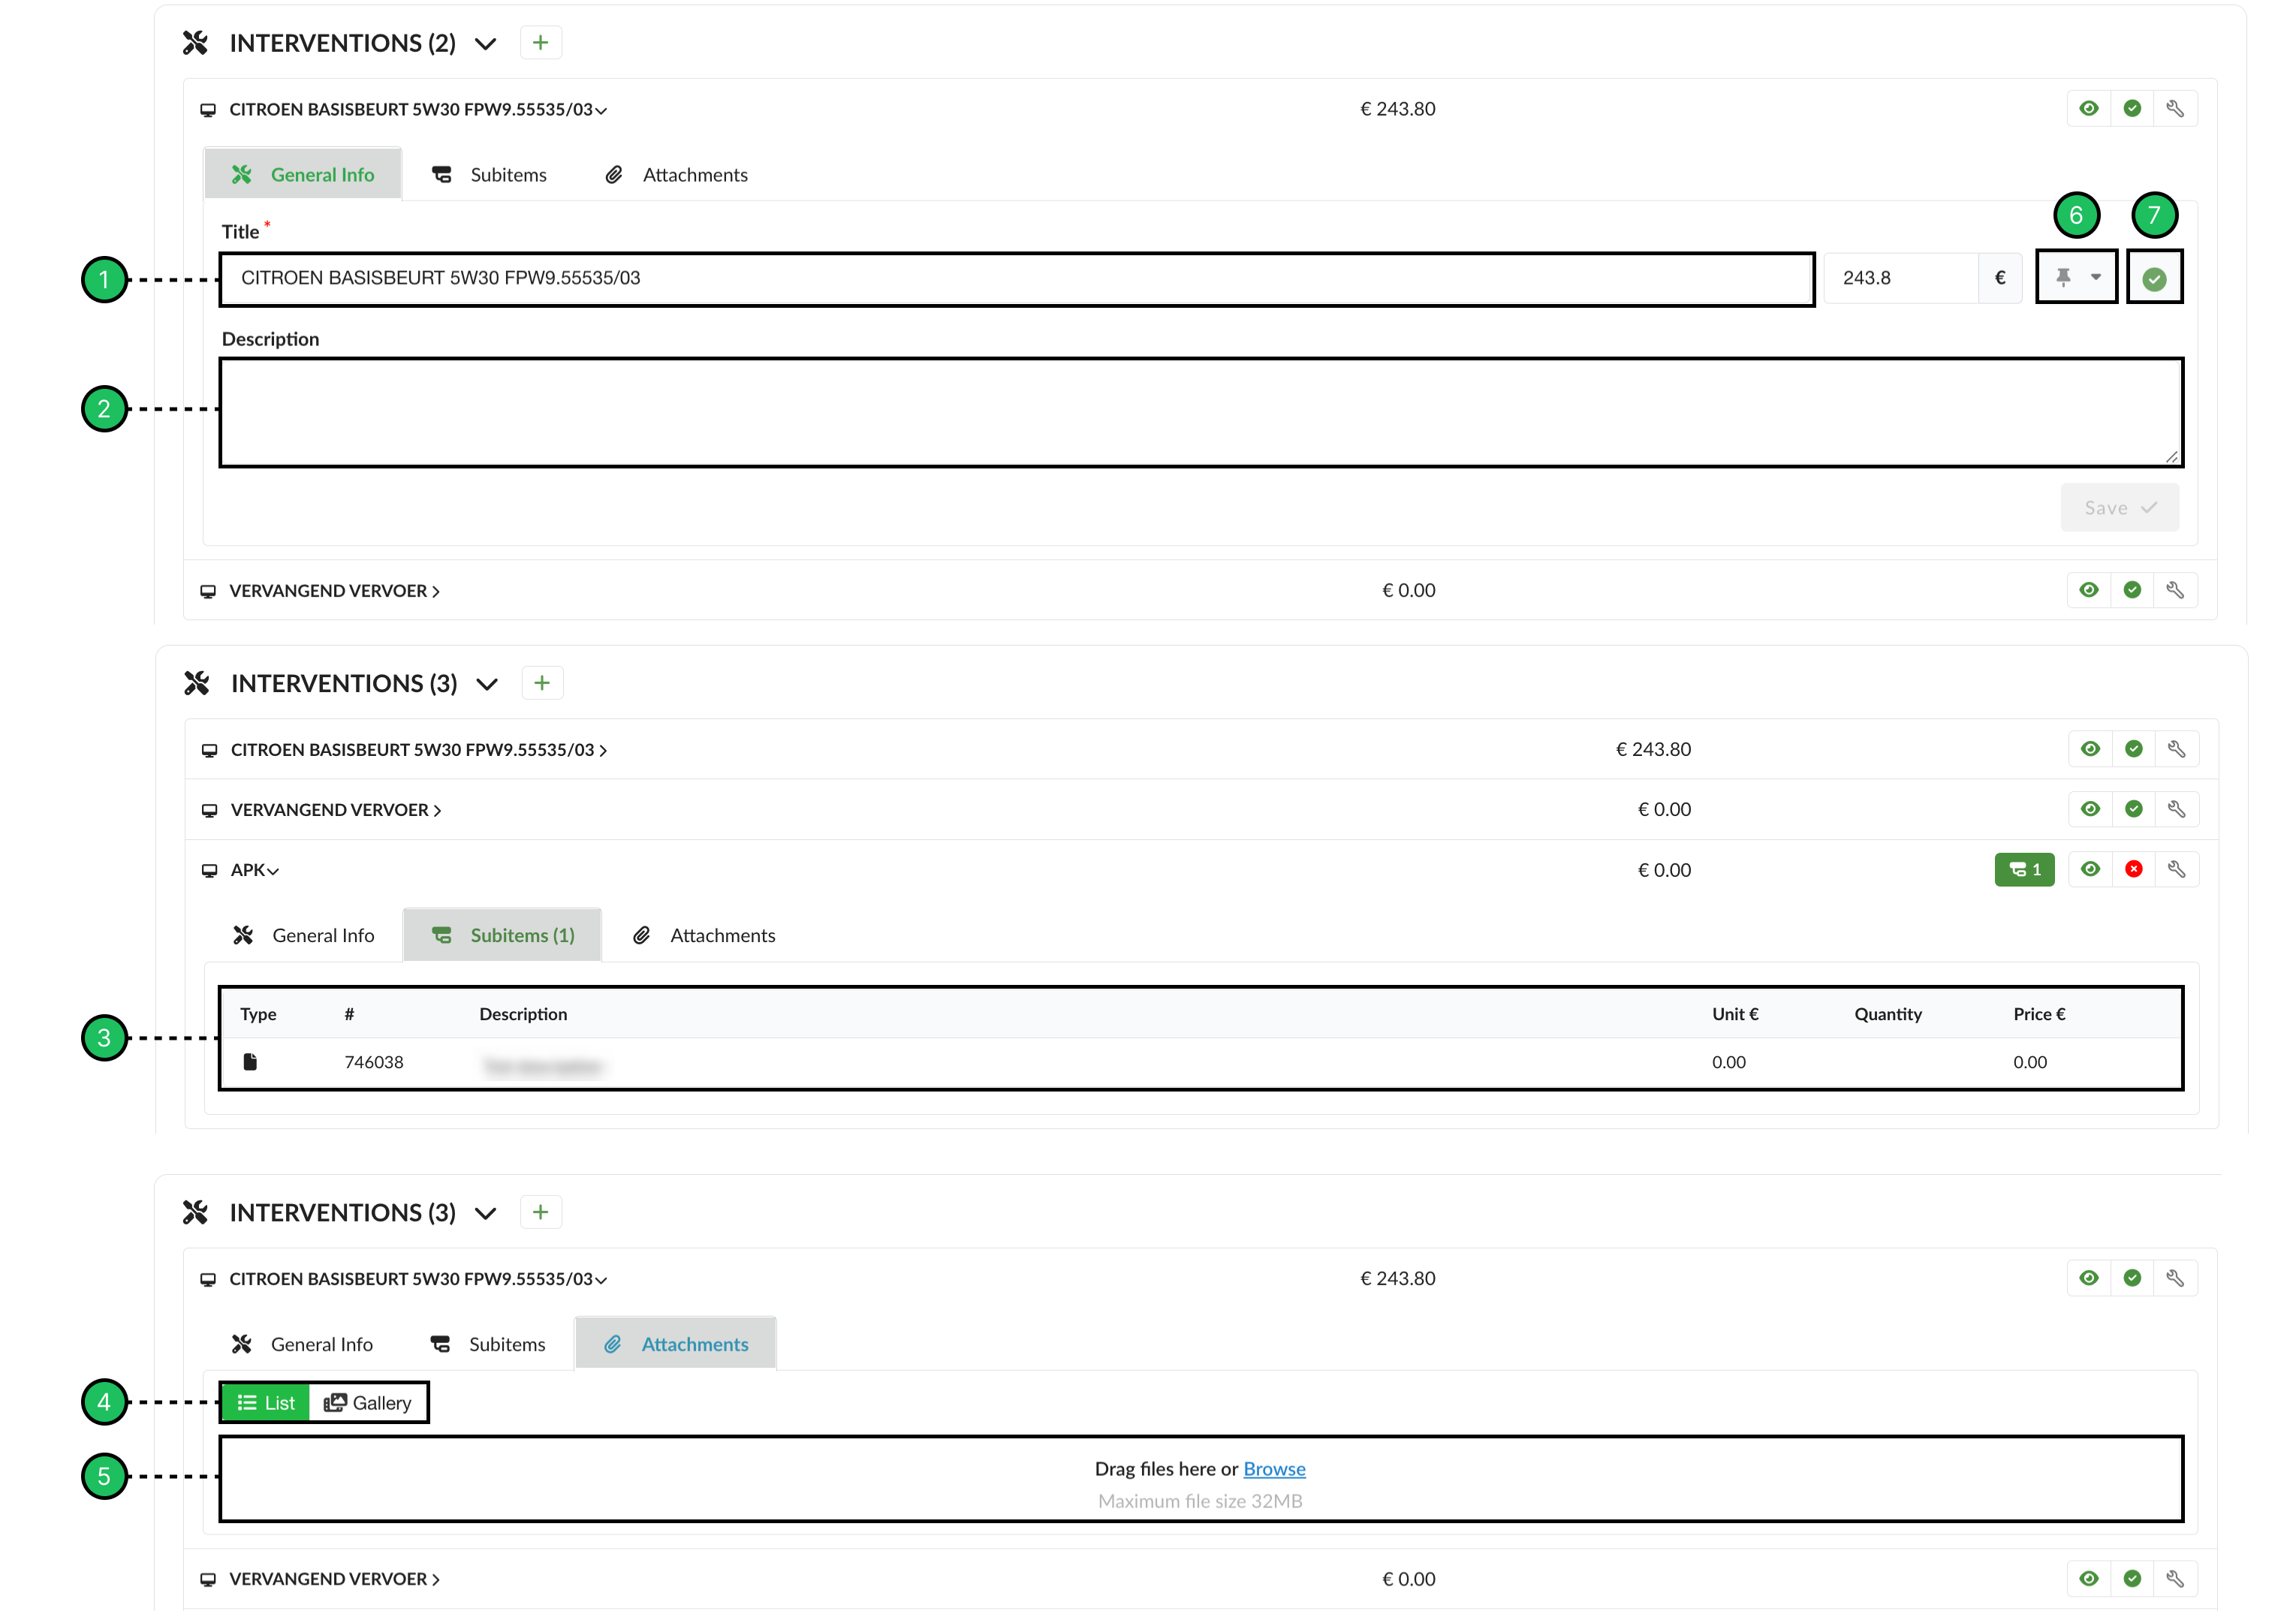Click the red status icon on APK row
Viewport: 2296px width, 1611px height.
pyautogui.click(x=2133, y=869)
